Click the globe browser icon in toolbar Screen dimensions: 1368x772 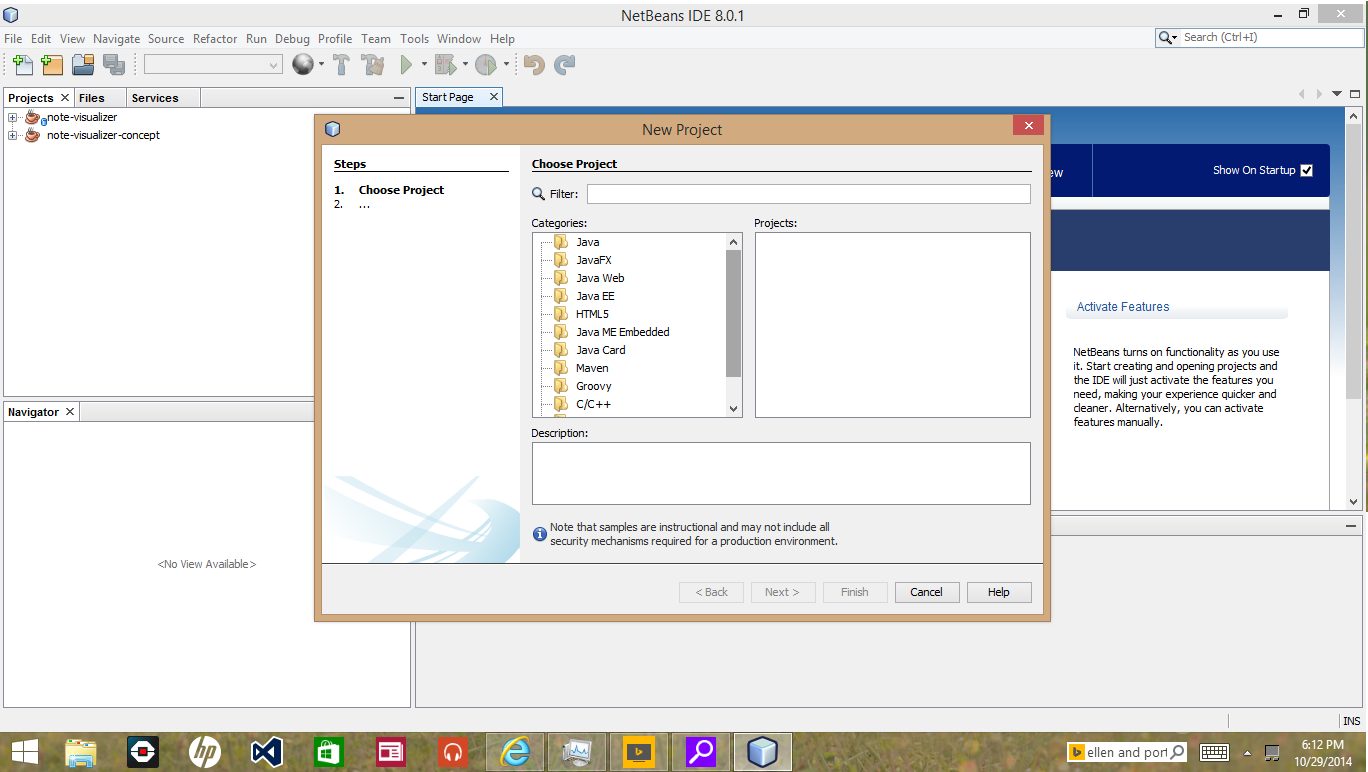point(303,65)
